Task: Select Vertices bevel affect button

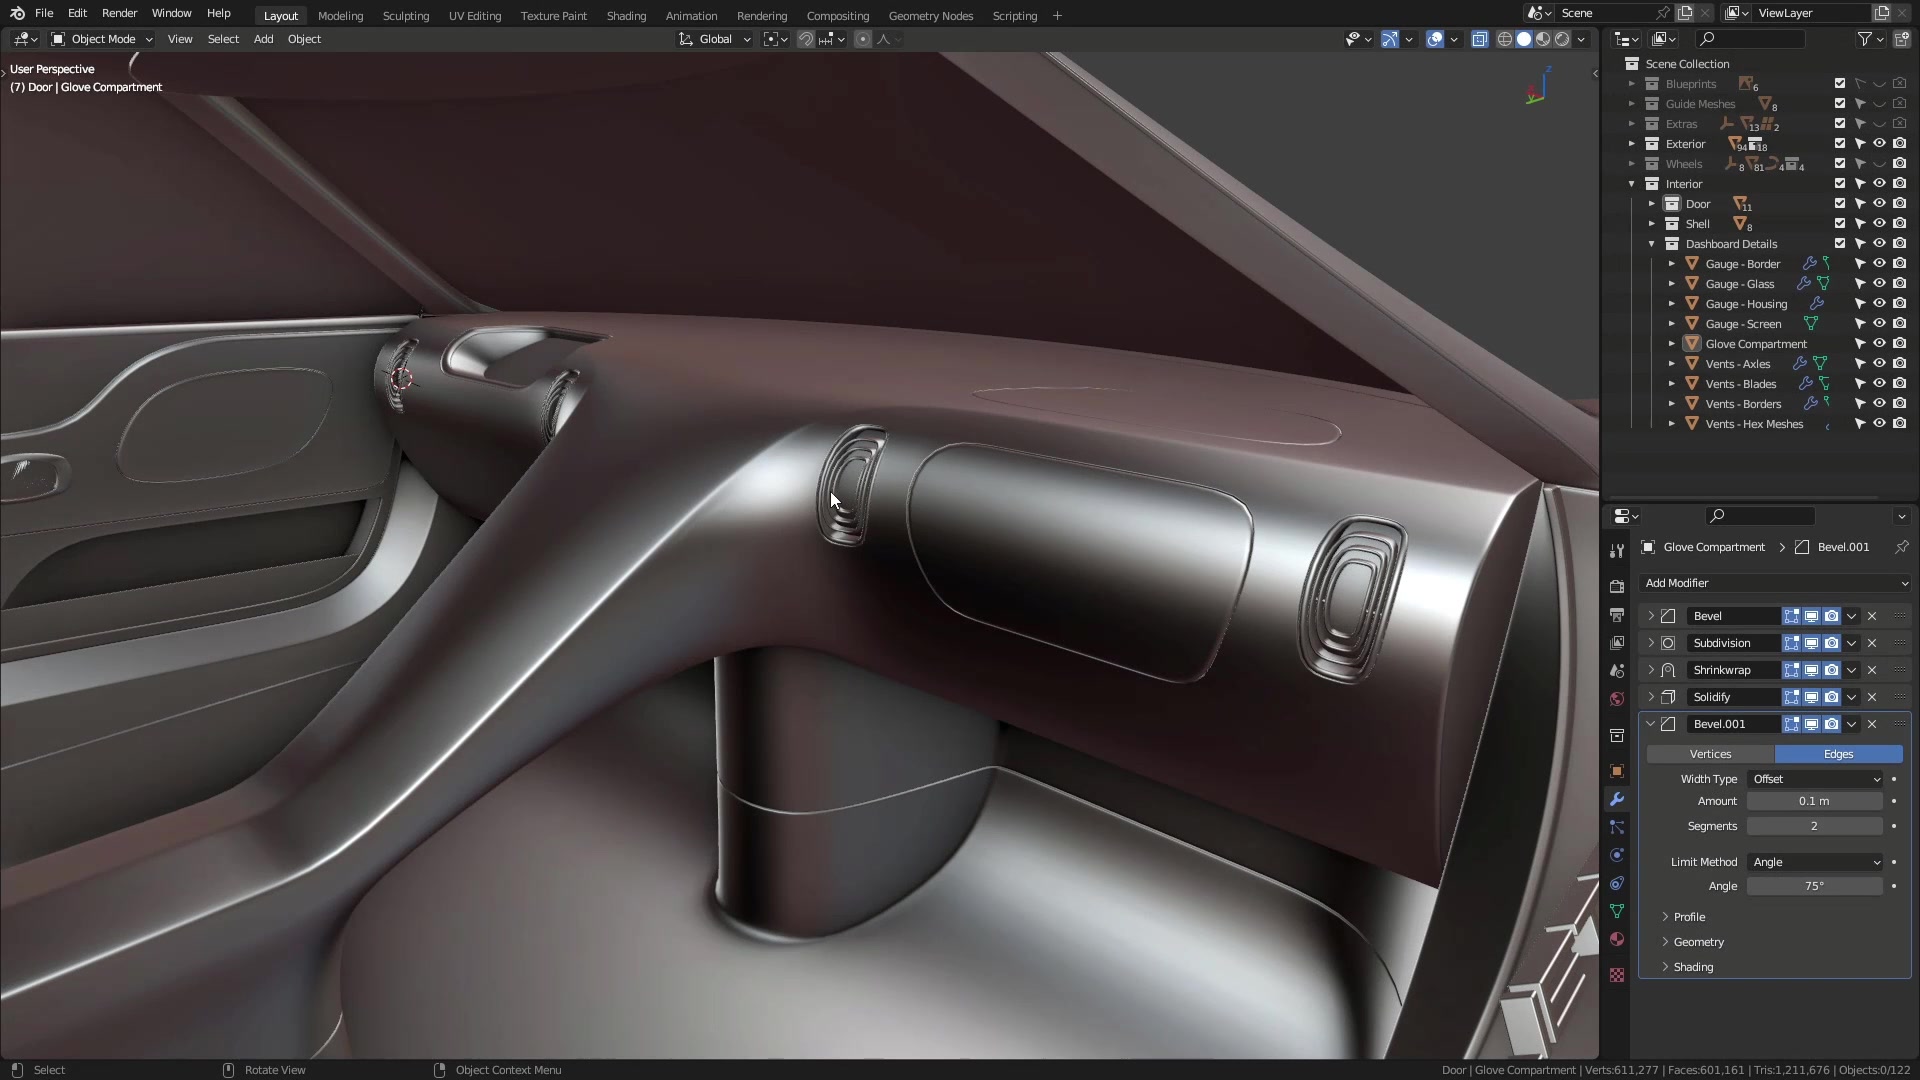Action: point(1710,754)
